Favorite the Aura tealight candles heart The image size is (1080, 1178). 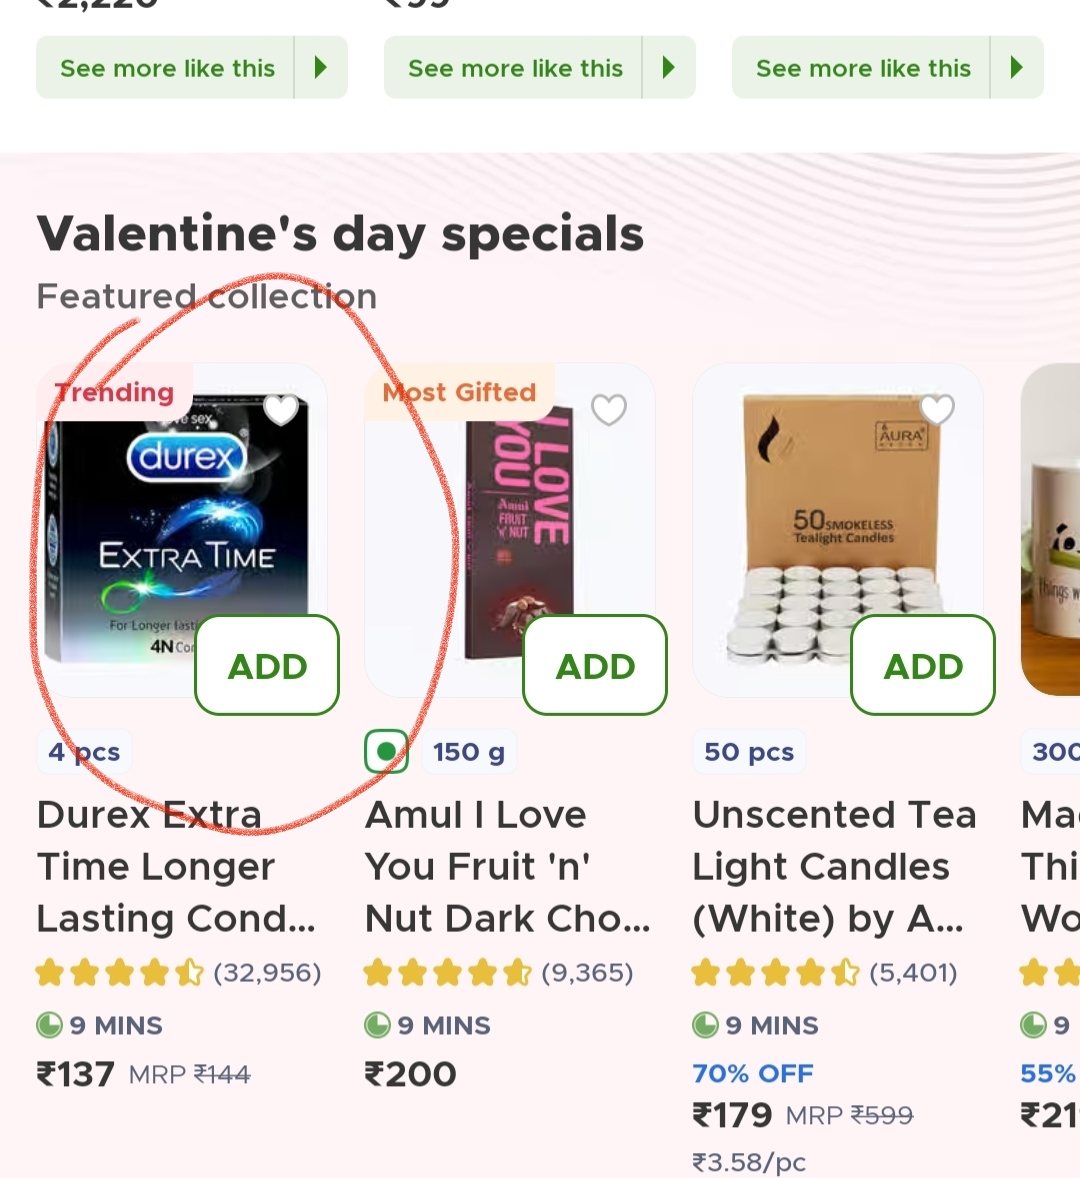(937, 409)
